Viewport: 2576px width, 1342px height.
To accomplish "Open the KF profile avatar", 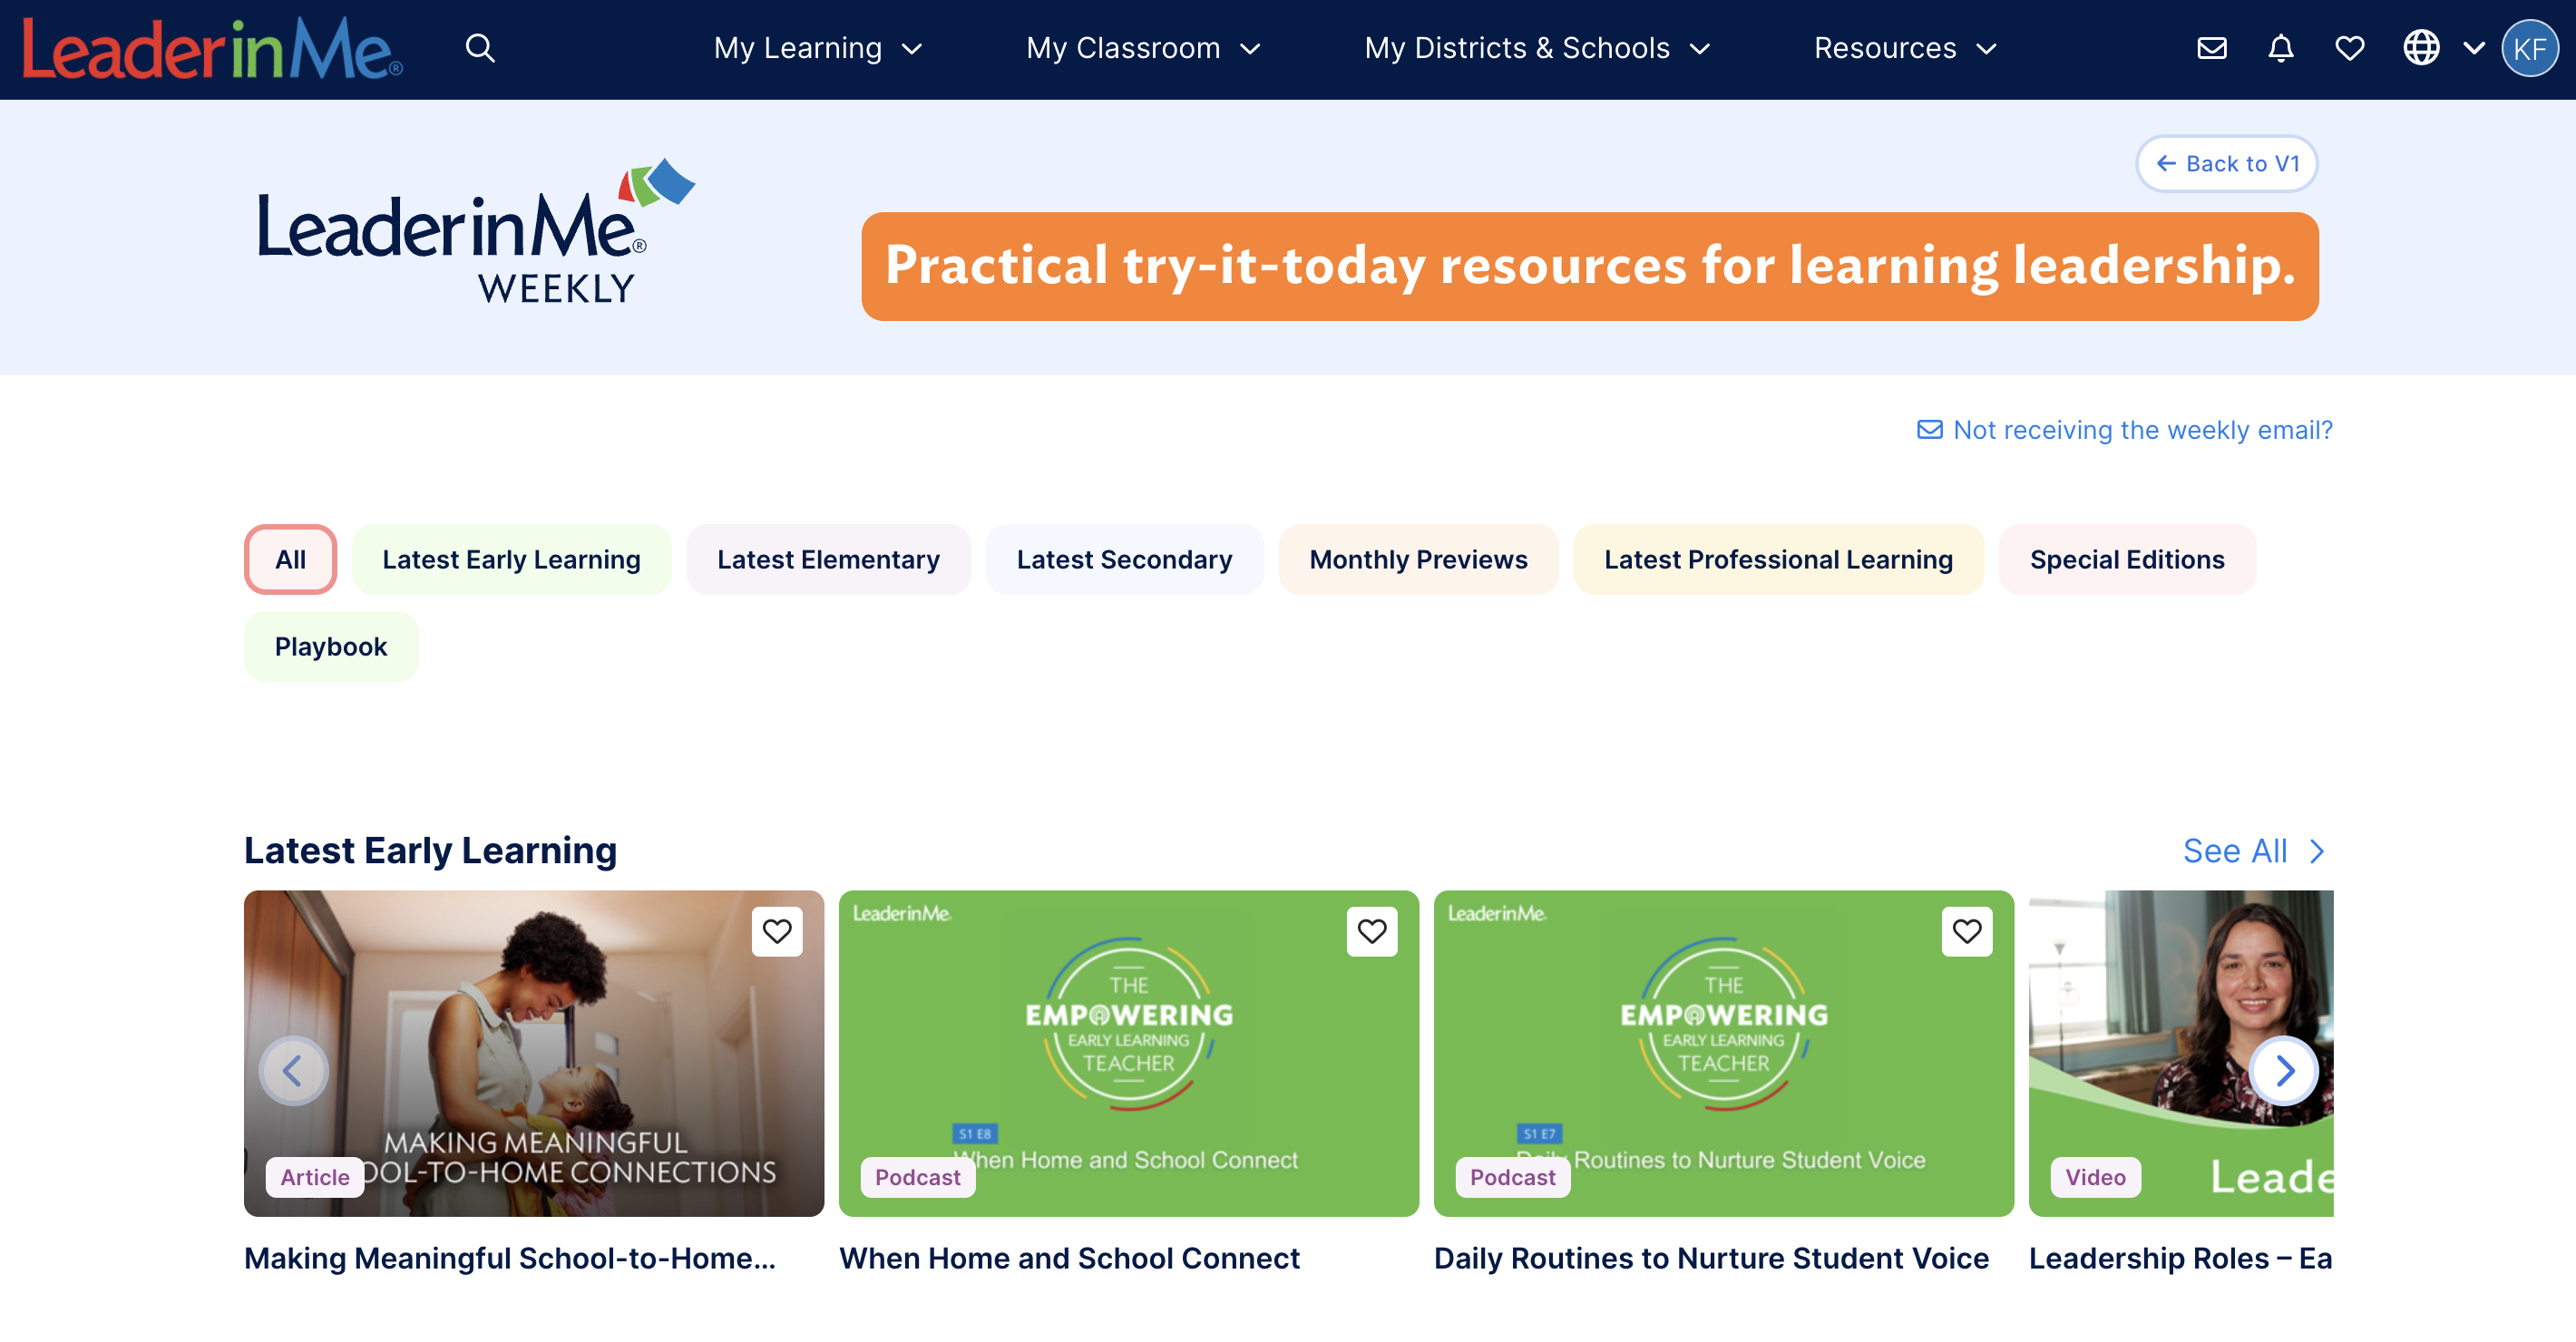I will click(2528, 48).
